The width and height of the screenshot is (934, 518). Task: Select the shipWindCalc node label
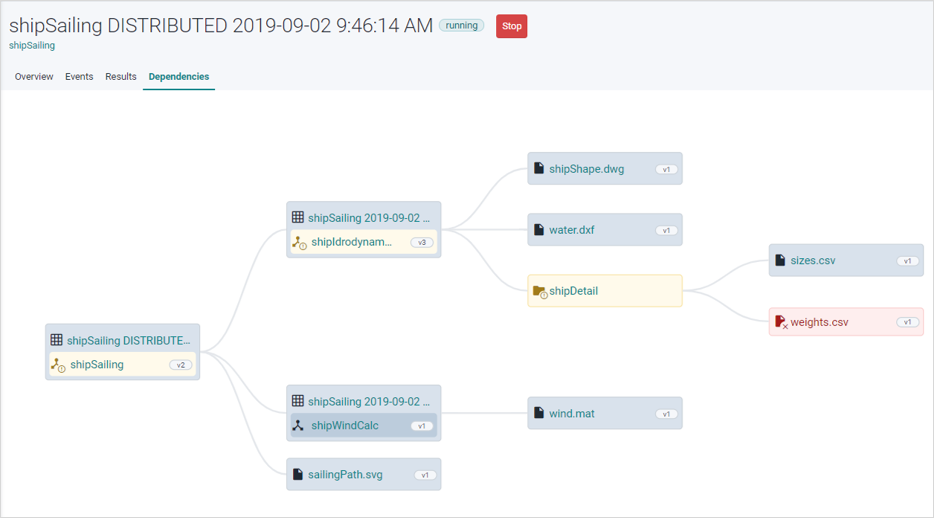click(345, 425)
